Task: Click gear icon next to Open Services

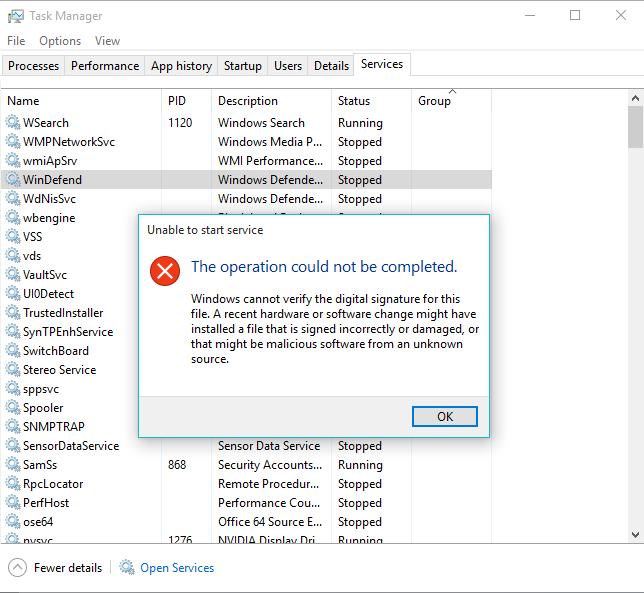Action: 127,567
